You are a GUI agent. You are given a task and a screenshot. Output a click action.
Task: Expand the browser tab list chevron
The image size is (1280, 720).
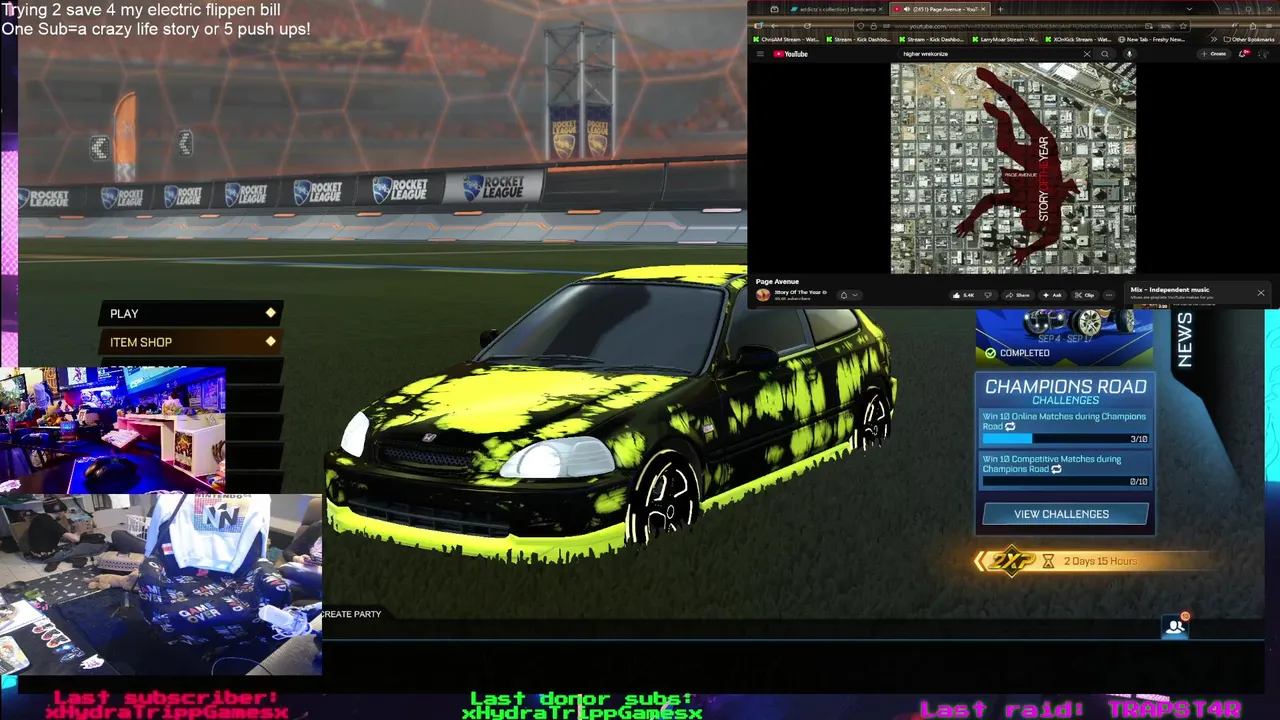pos(1189,9)
